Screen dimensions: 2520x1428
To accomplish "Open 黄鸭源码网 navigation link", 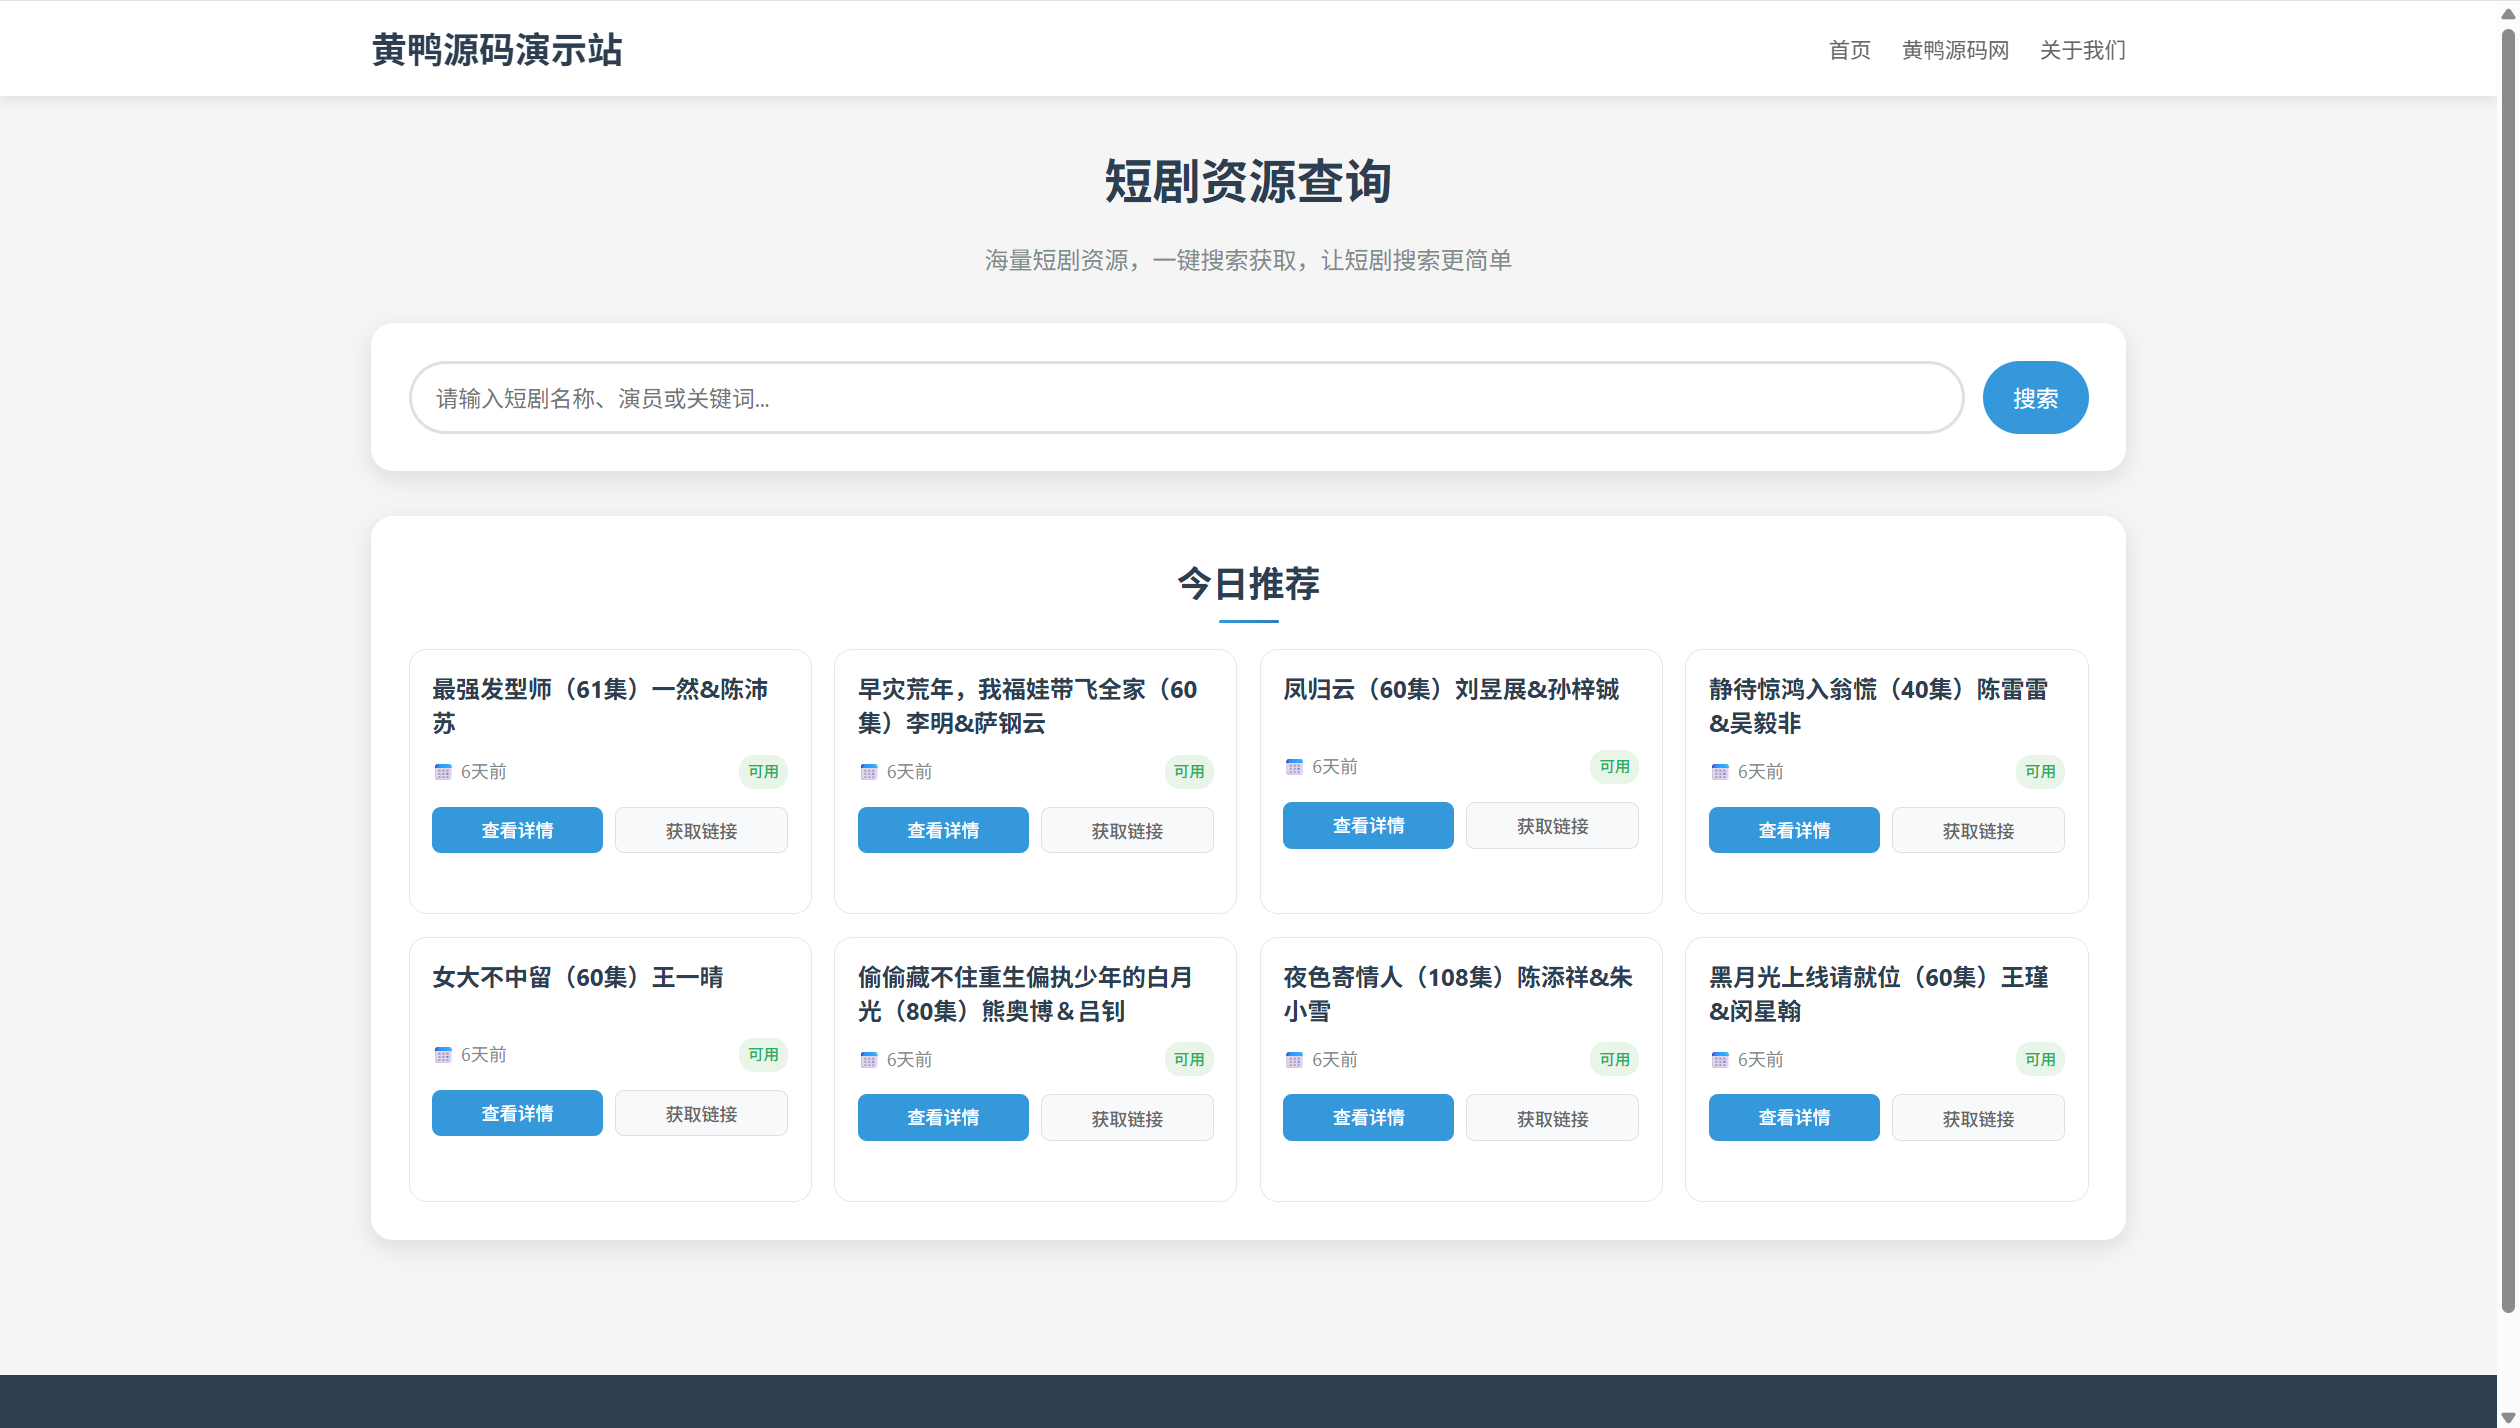I will click(x=1955, y=50).
